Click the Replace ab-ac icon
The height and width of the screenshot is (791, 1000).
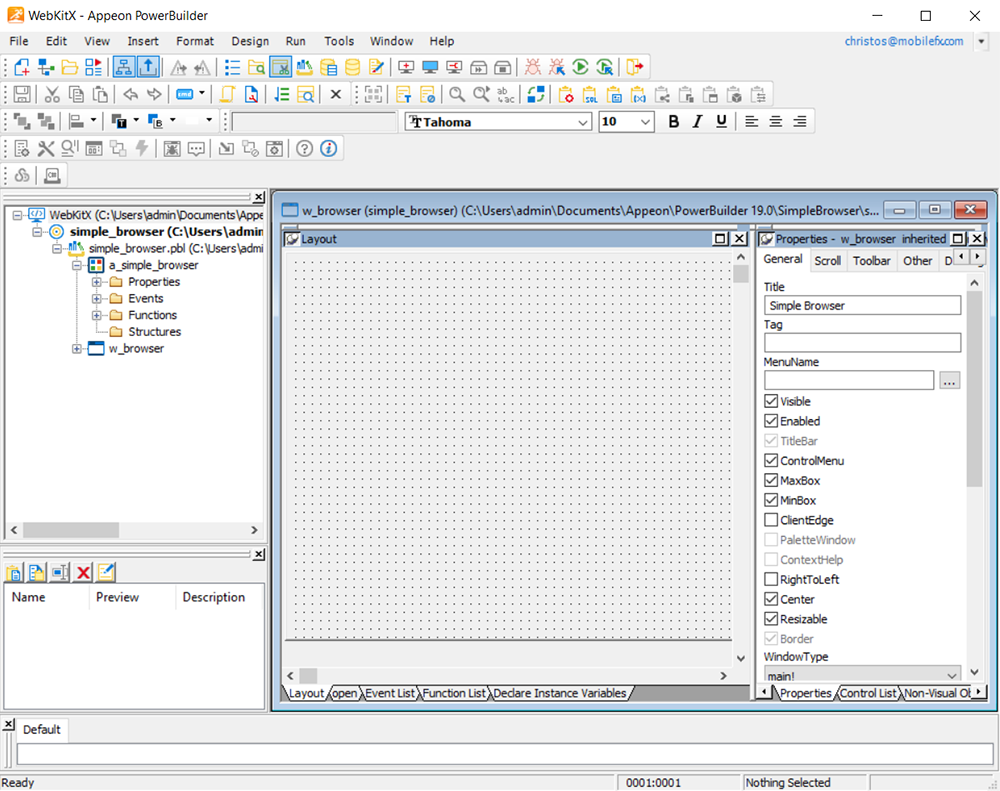pos(505,95)
